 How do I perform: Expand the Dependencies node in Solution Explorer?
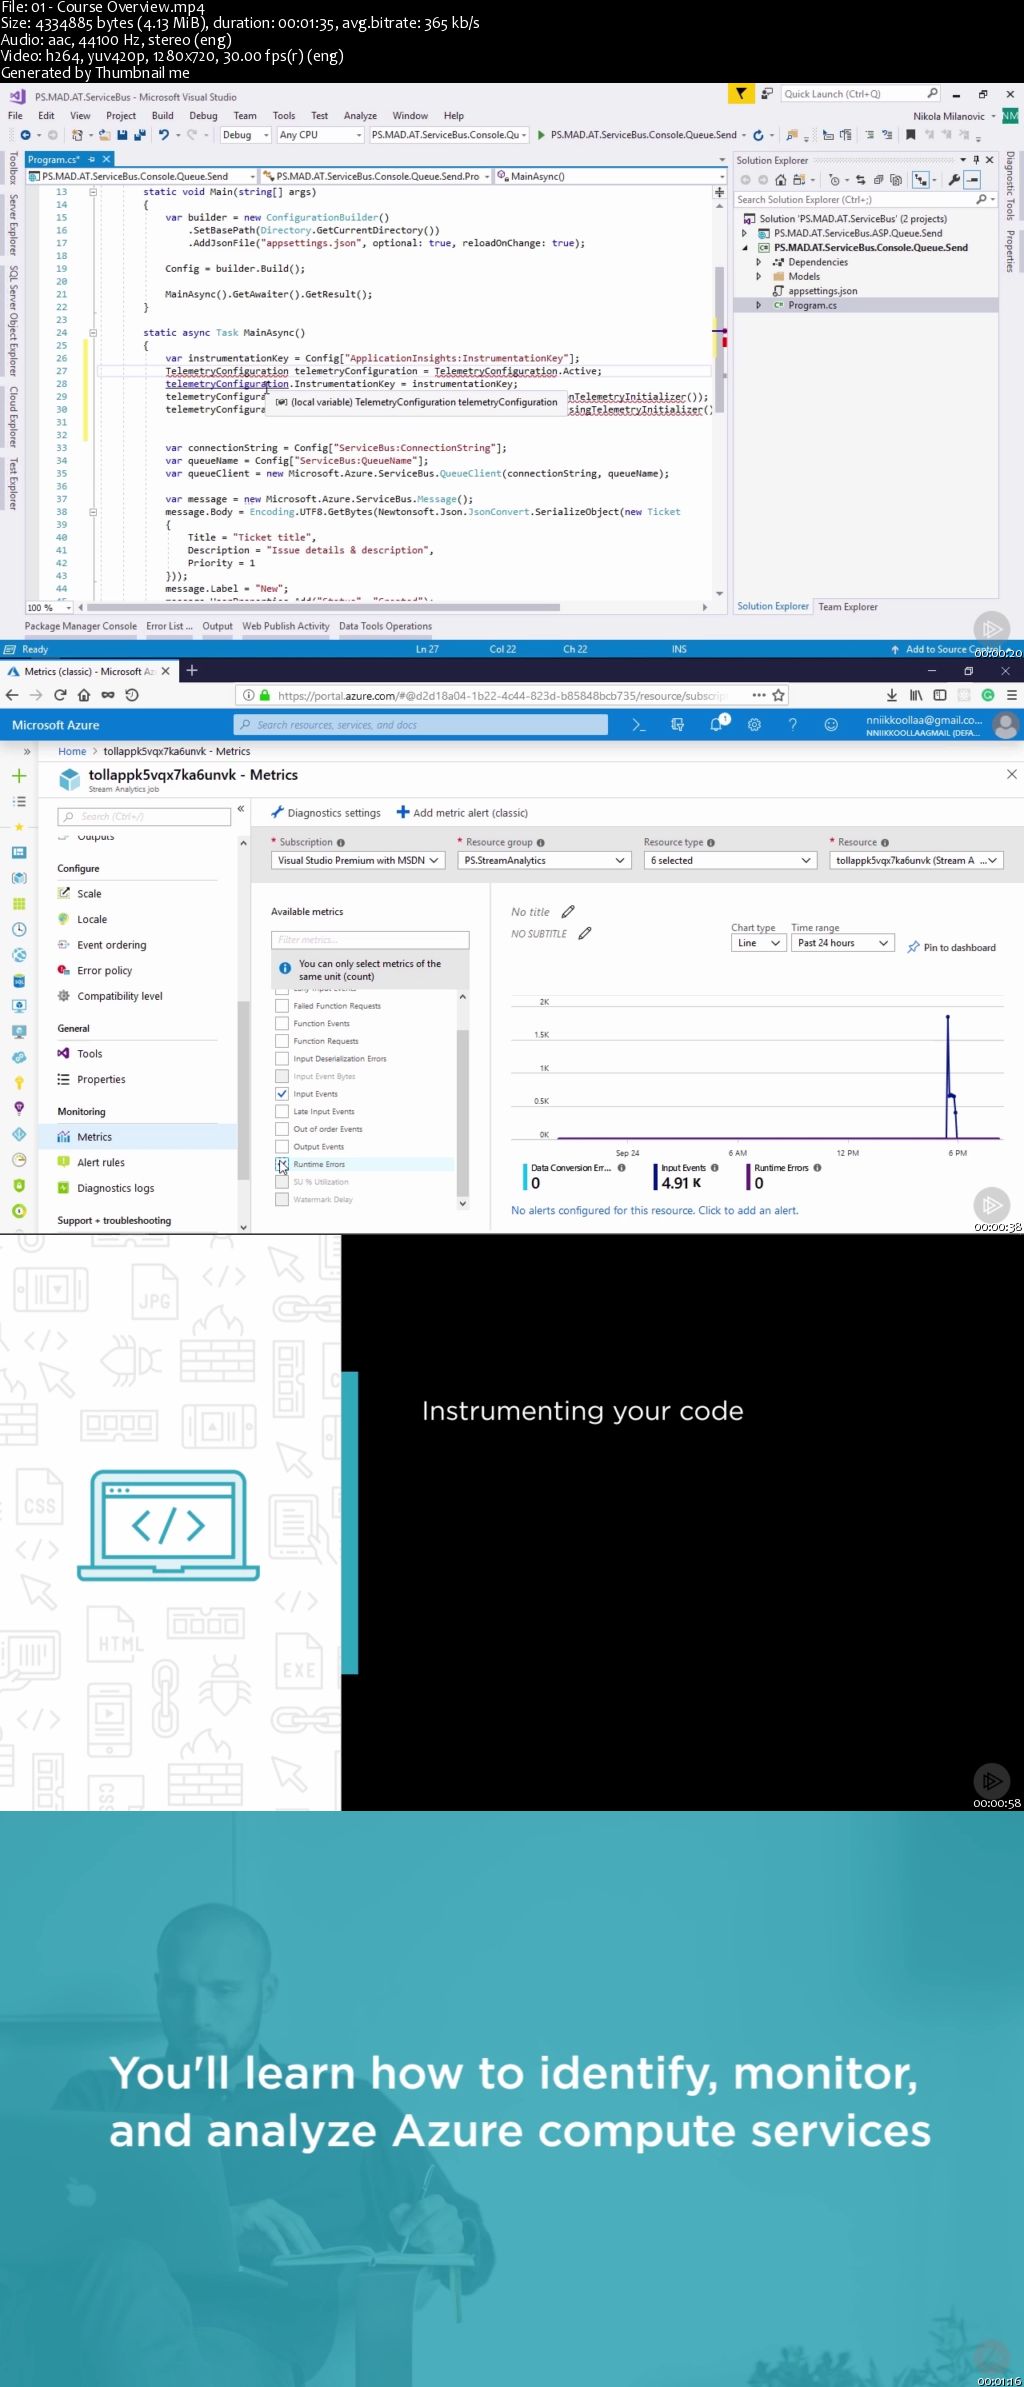758,262
